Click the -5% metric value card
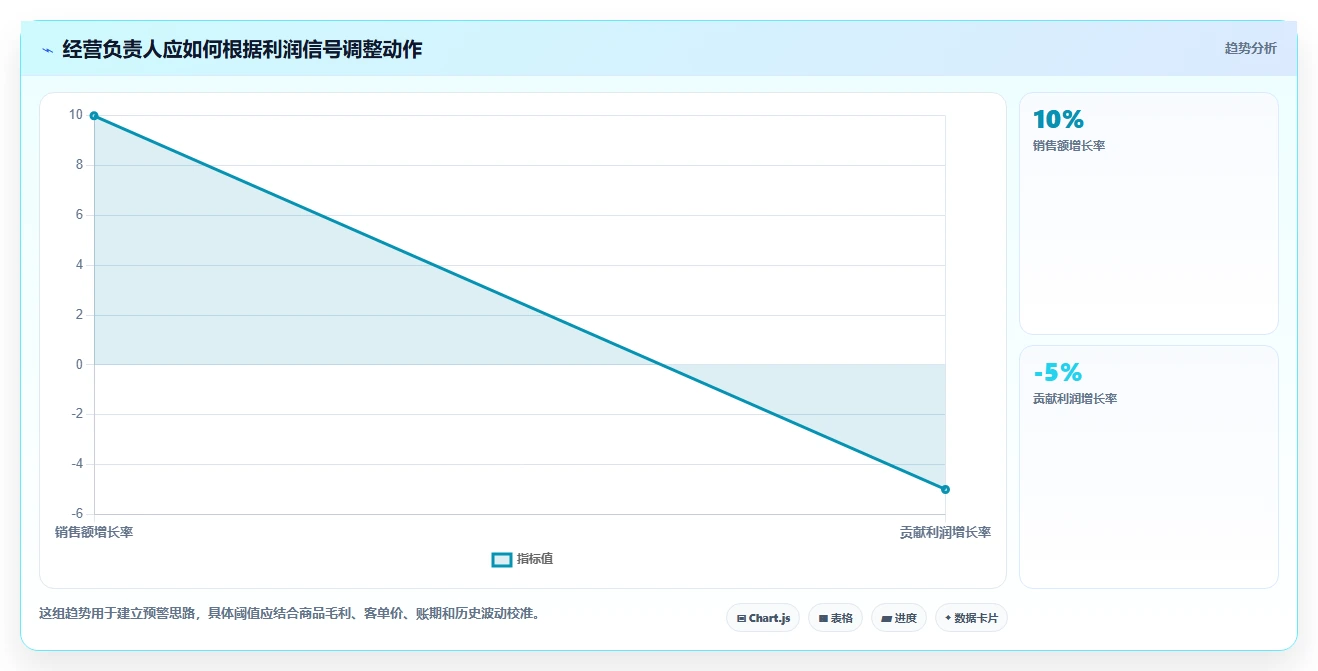 click(1148, 467)
